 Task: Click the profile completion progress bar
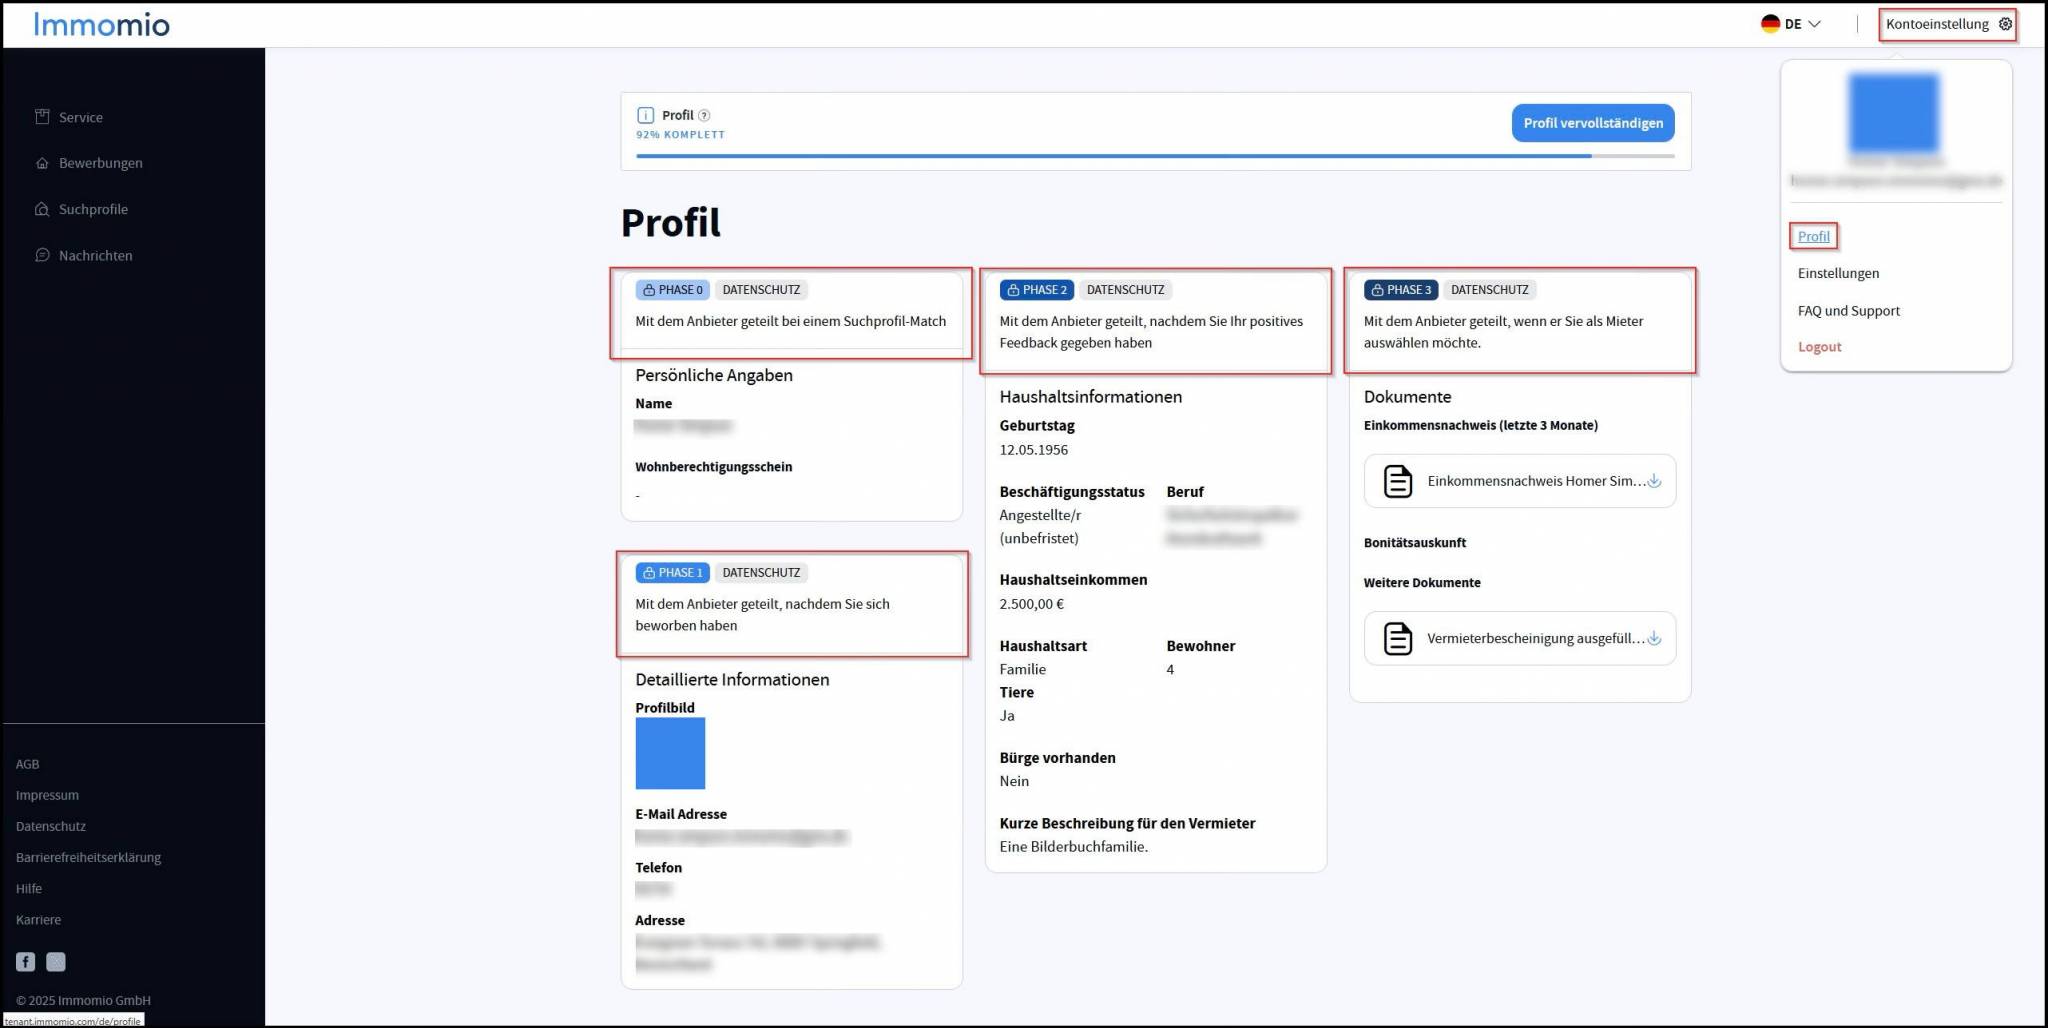coord(1155,156)
